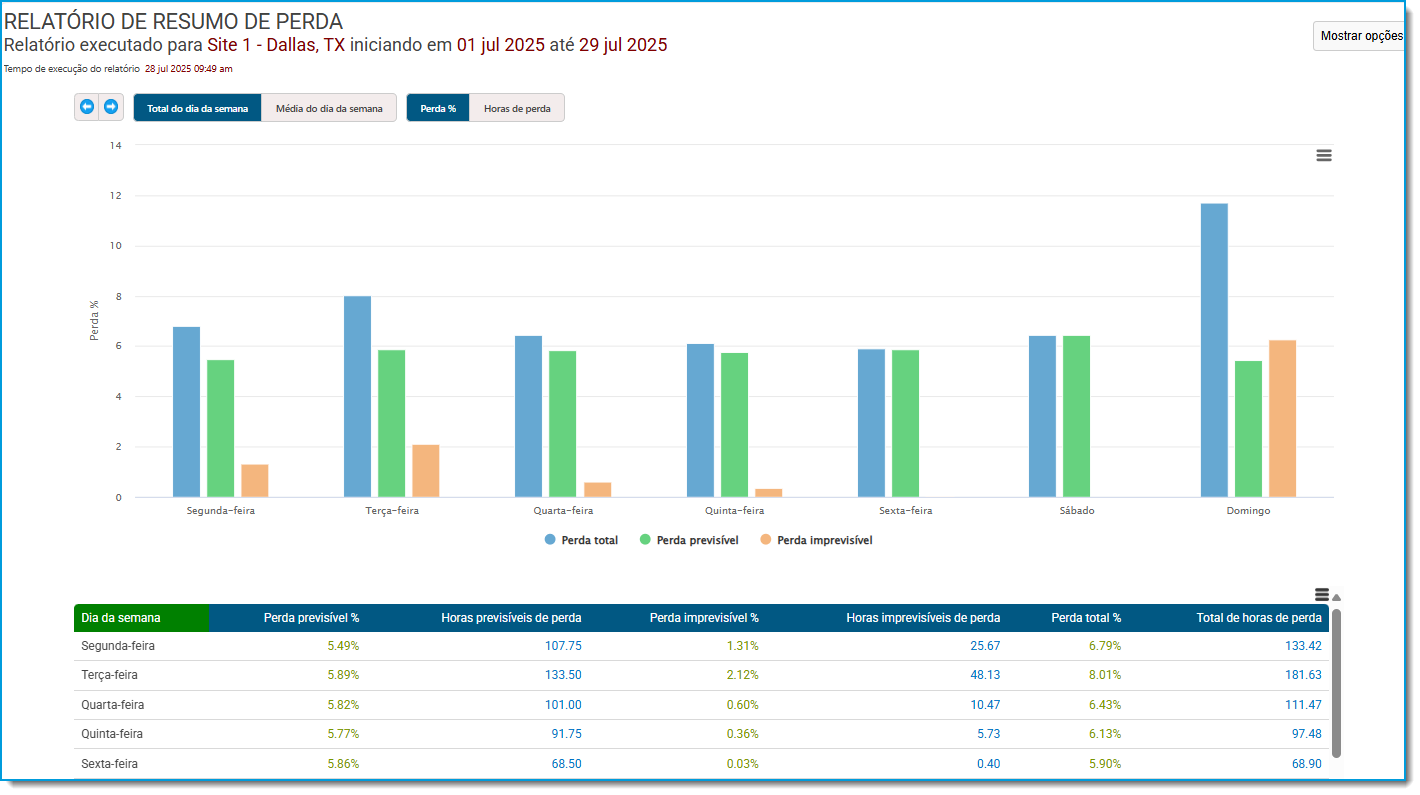This screenshot has width=1420, height=795.
Task: Click the orange Quinta-feira Perda imprevisível bar
Action: 768,493
